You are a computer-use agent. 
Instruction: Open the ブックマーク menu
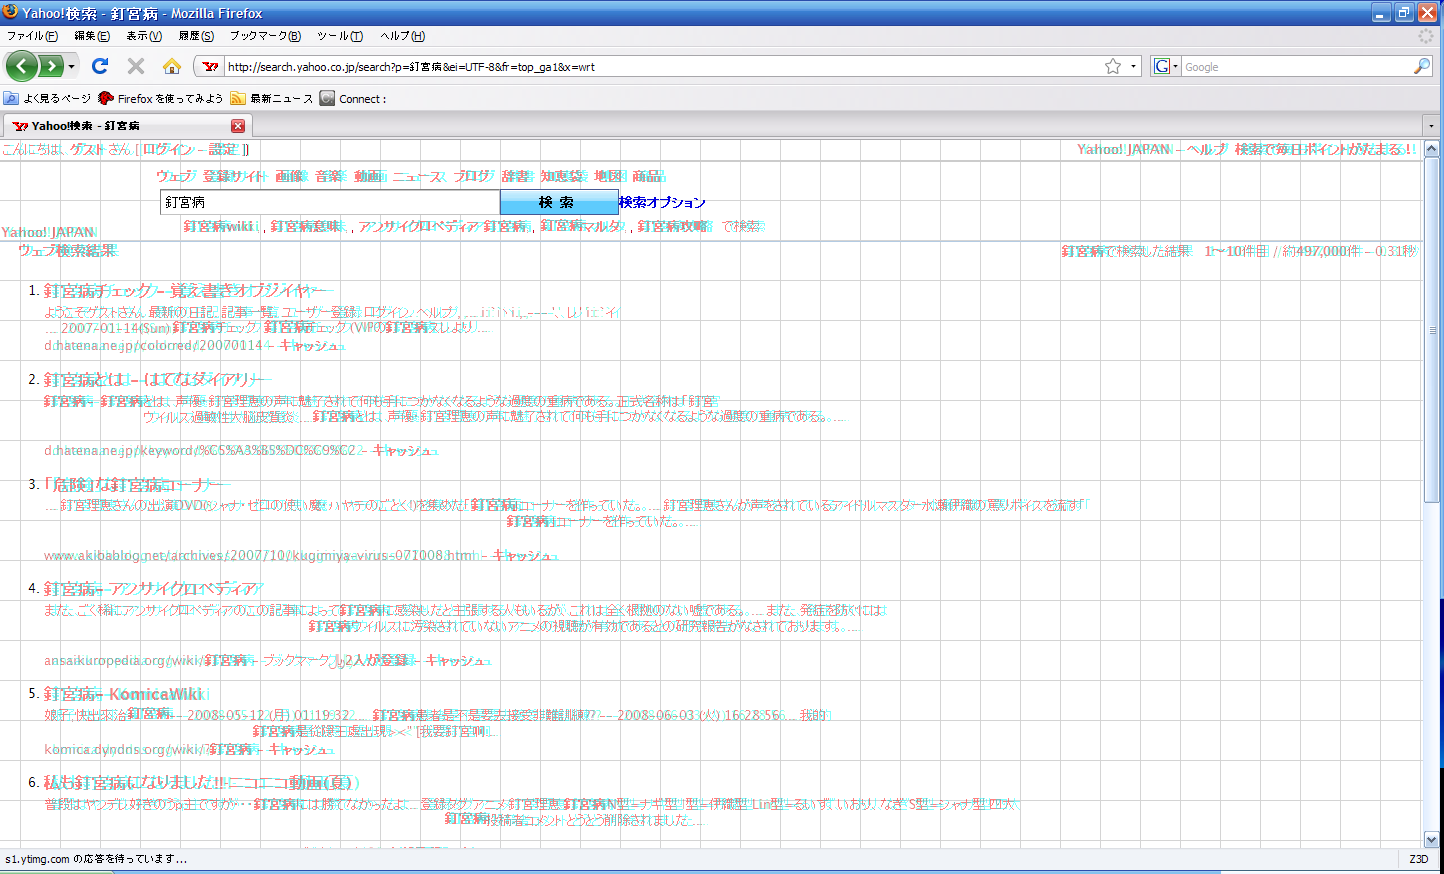(265, 36)
